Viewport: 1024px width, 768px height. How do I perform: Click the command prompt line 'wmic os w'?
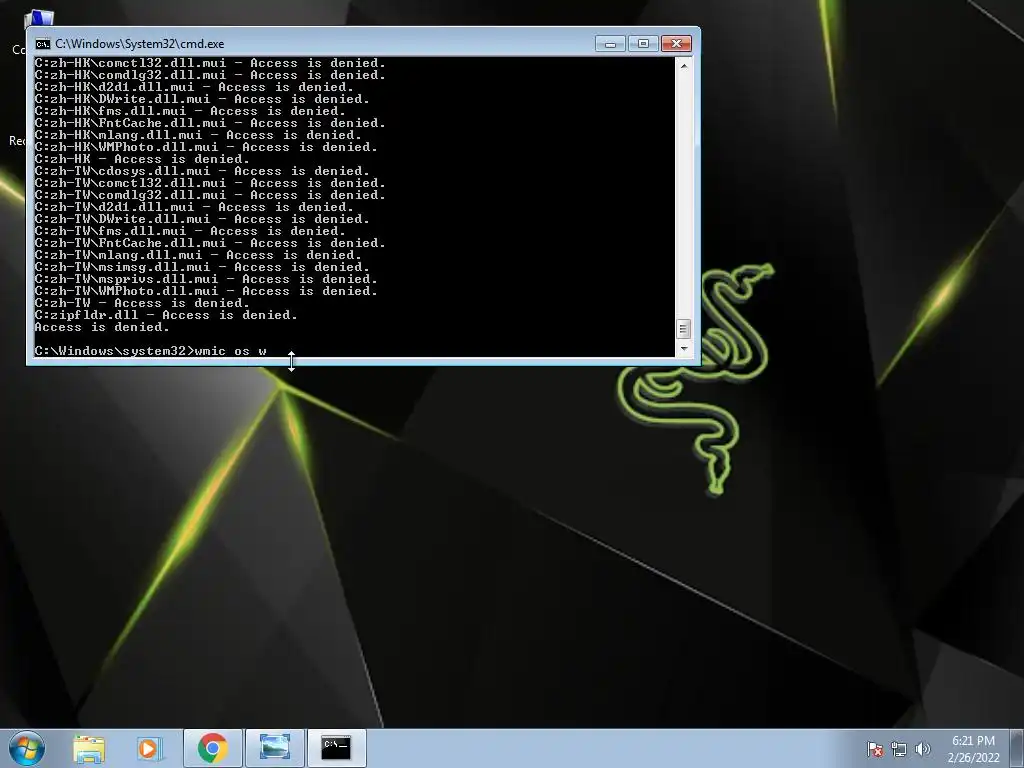151,351
